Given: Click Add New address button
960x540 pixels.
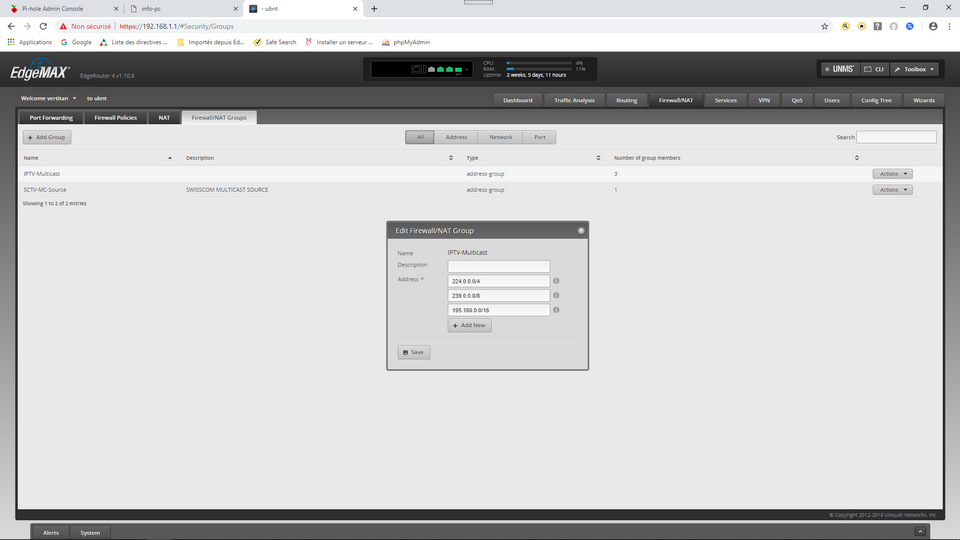Looking at the screenshot, I should tap(469, 325).
